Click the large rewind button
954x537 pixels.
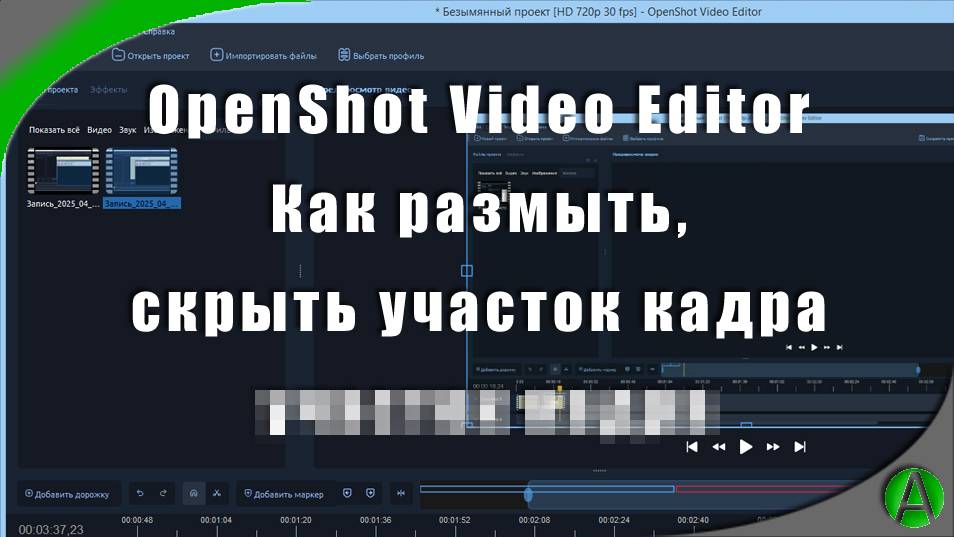[719, 447]
